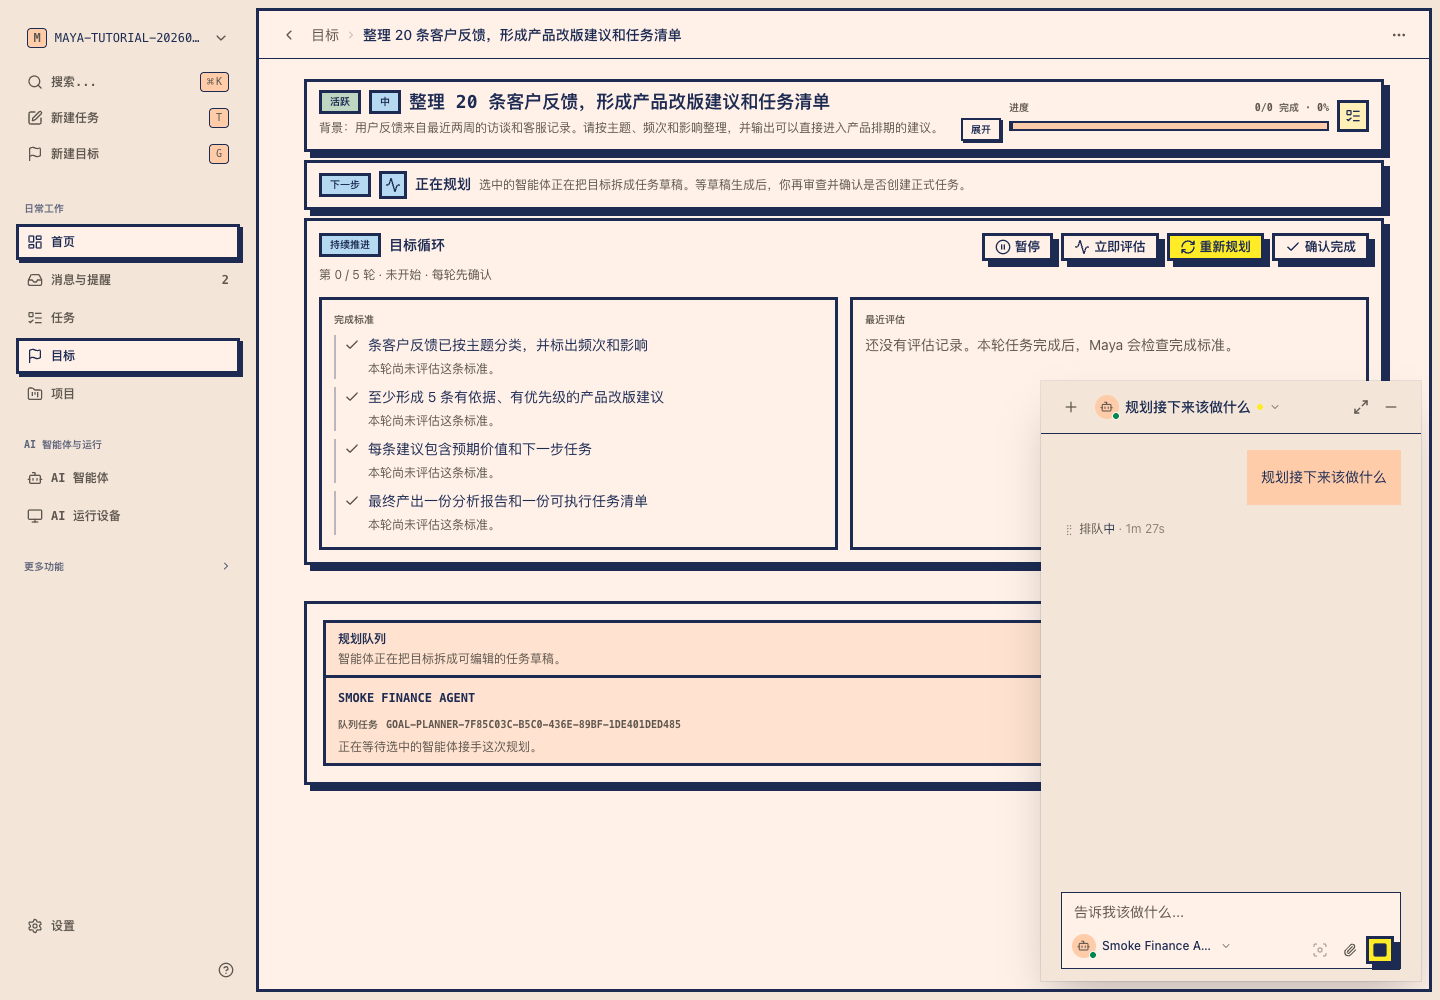Click the 告诉我该做什么 message input

pyautogui.click(x=1230, y=912)
